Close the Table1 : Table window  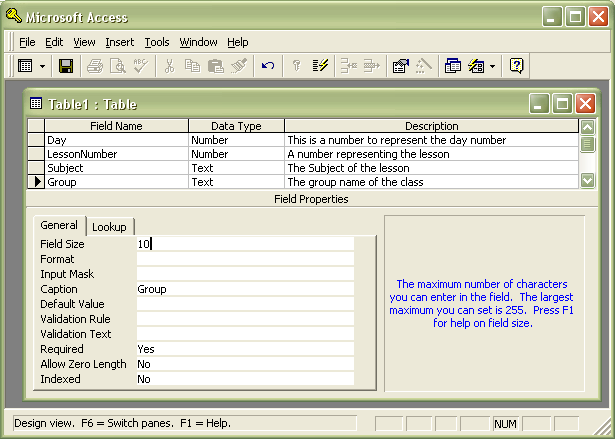(586, 104)
